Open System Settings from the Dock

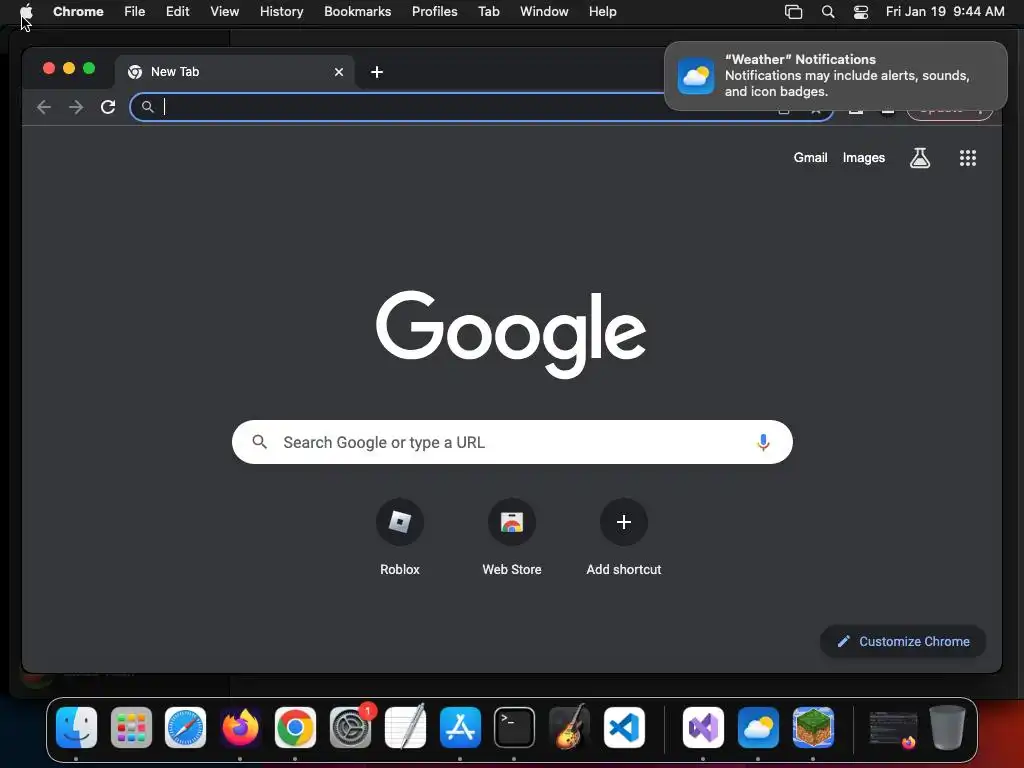point(351,728)
